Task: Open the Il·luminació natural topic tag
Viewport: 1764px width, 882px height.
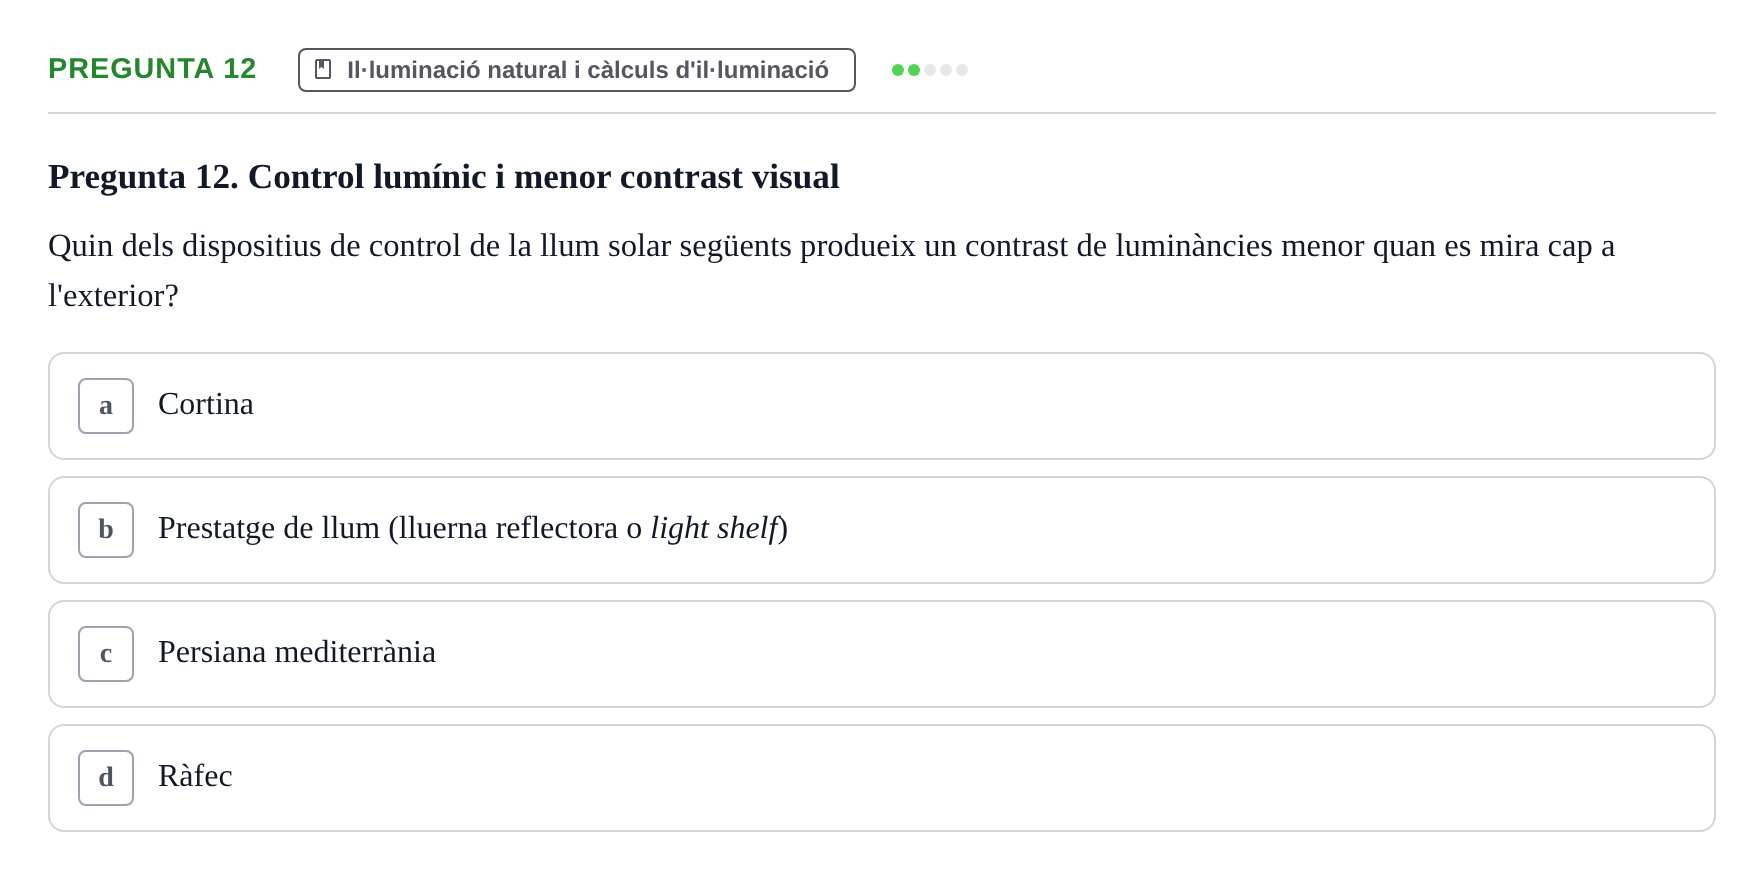Action: pyautogui.click(x=577, y=70)
